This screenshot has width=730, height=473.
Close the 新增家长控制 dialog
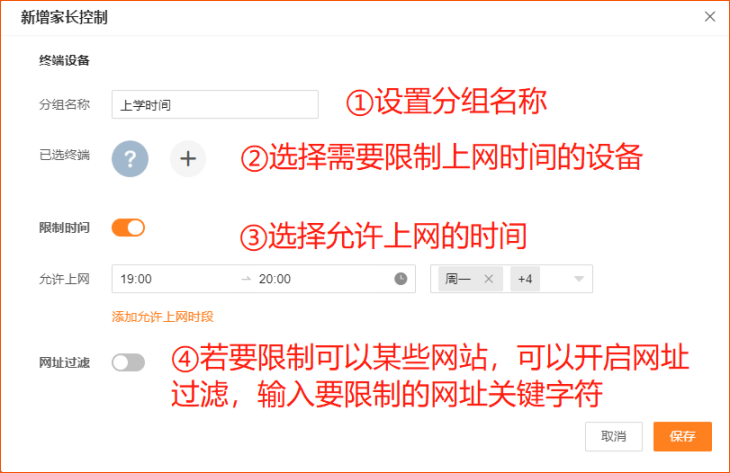710,17
